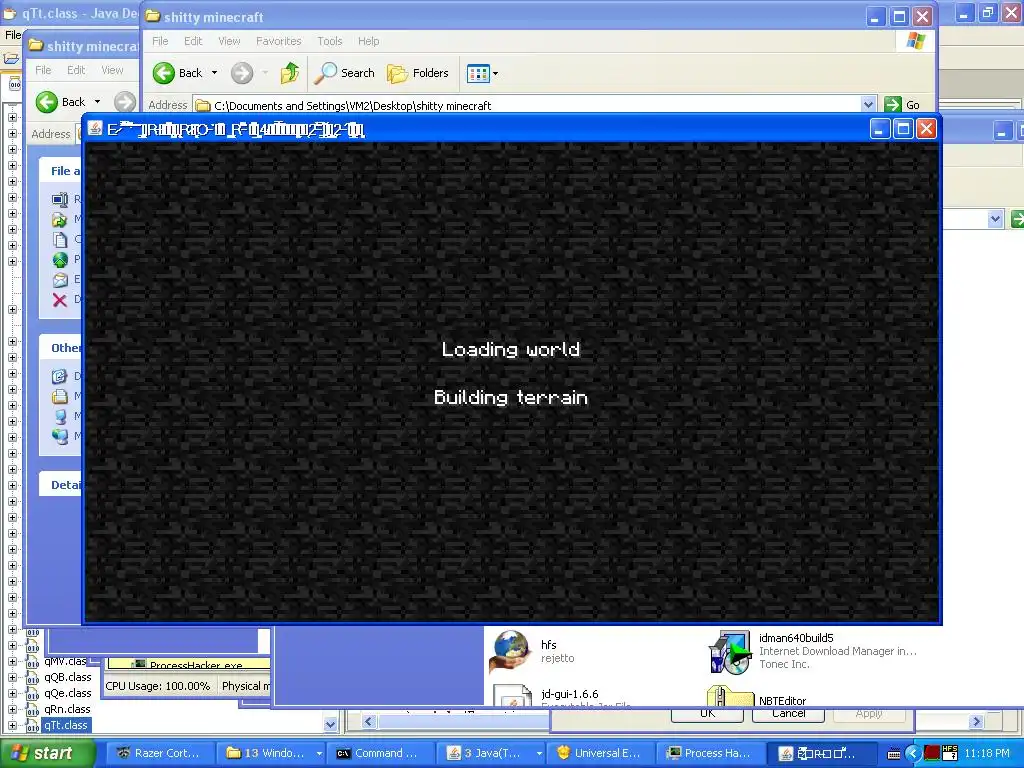
Task: Open File menu in front explorer window
Action: coord(160,41)
